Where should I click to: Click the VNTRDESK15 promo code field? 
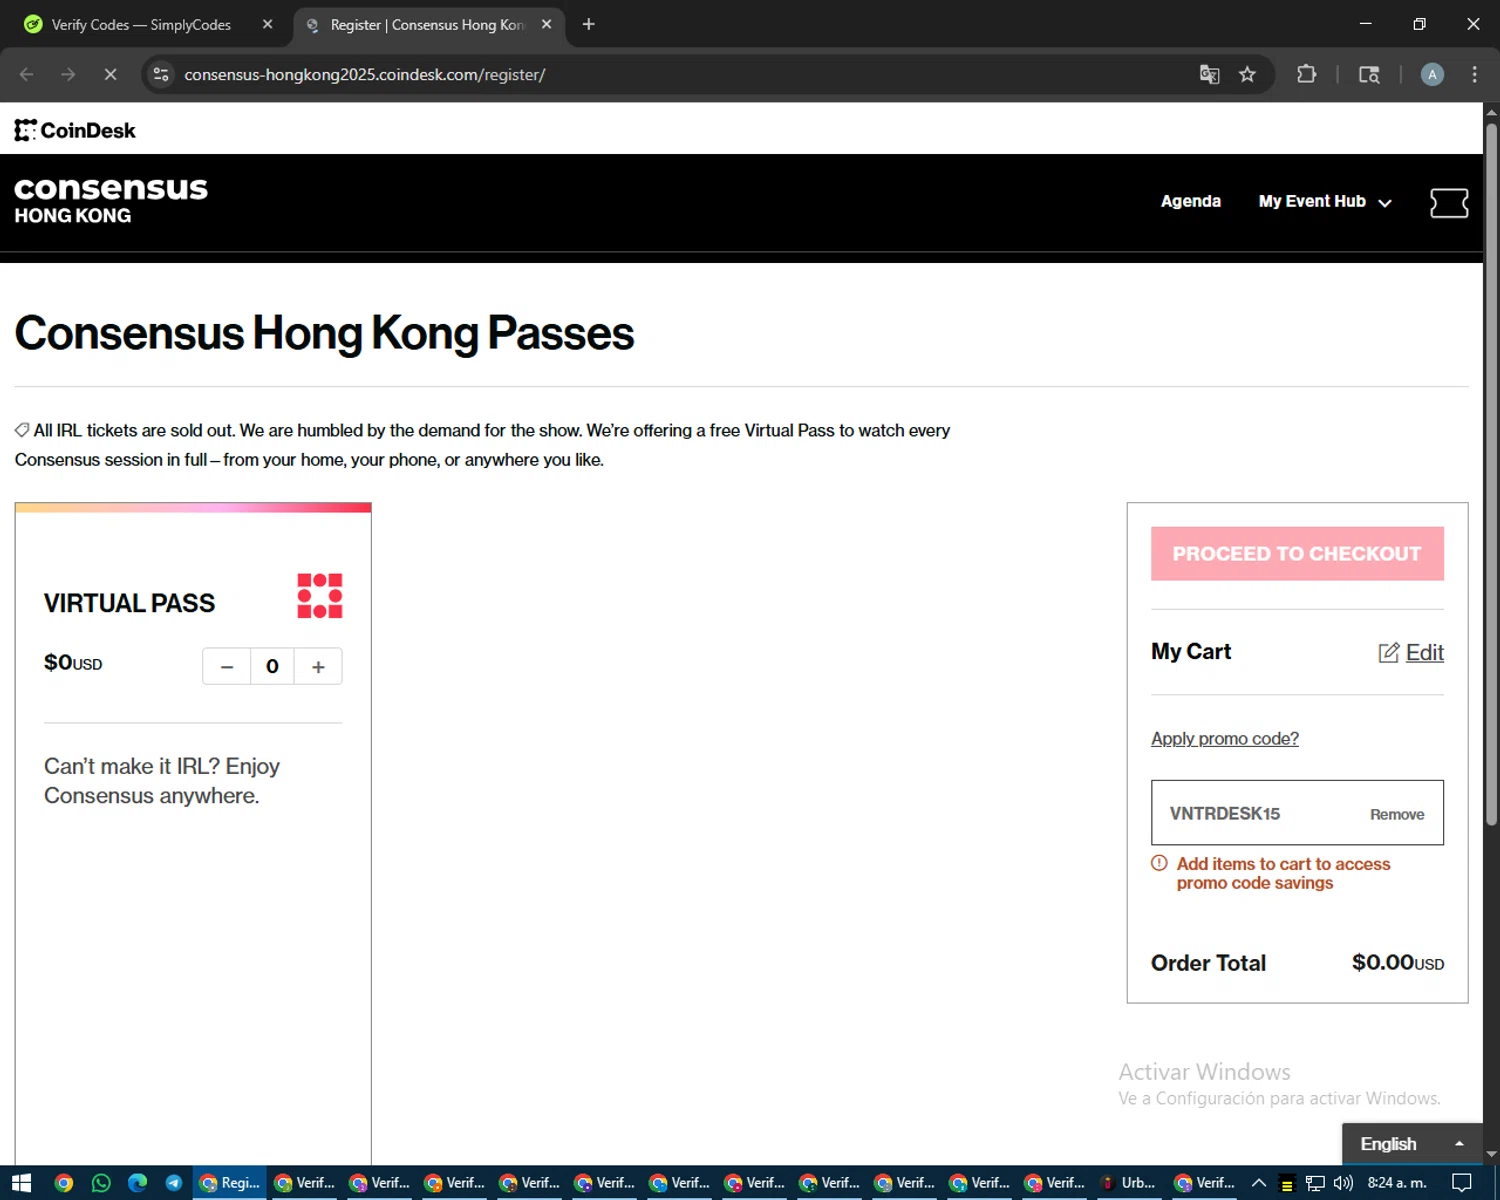pyautogui.click(x=1297, y=812)
